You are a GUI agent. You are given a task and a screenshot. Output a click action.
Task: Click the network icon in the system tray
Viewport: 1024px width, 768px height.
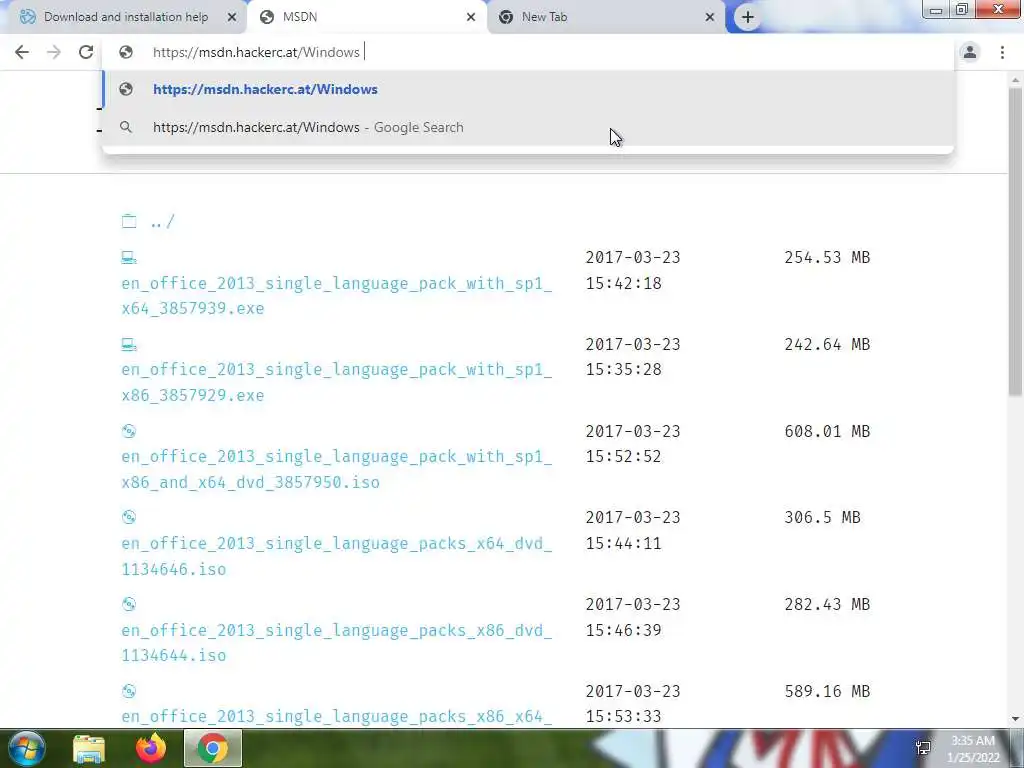[923, 748]
